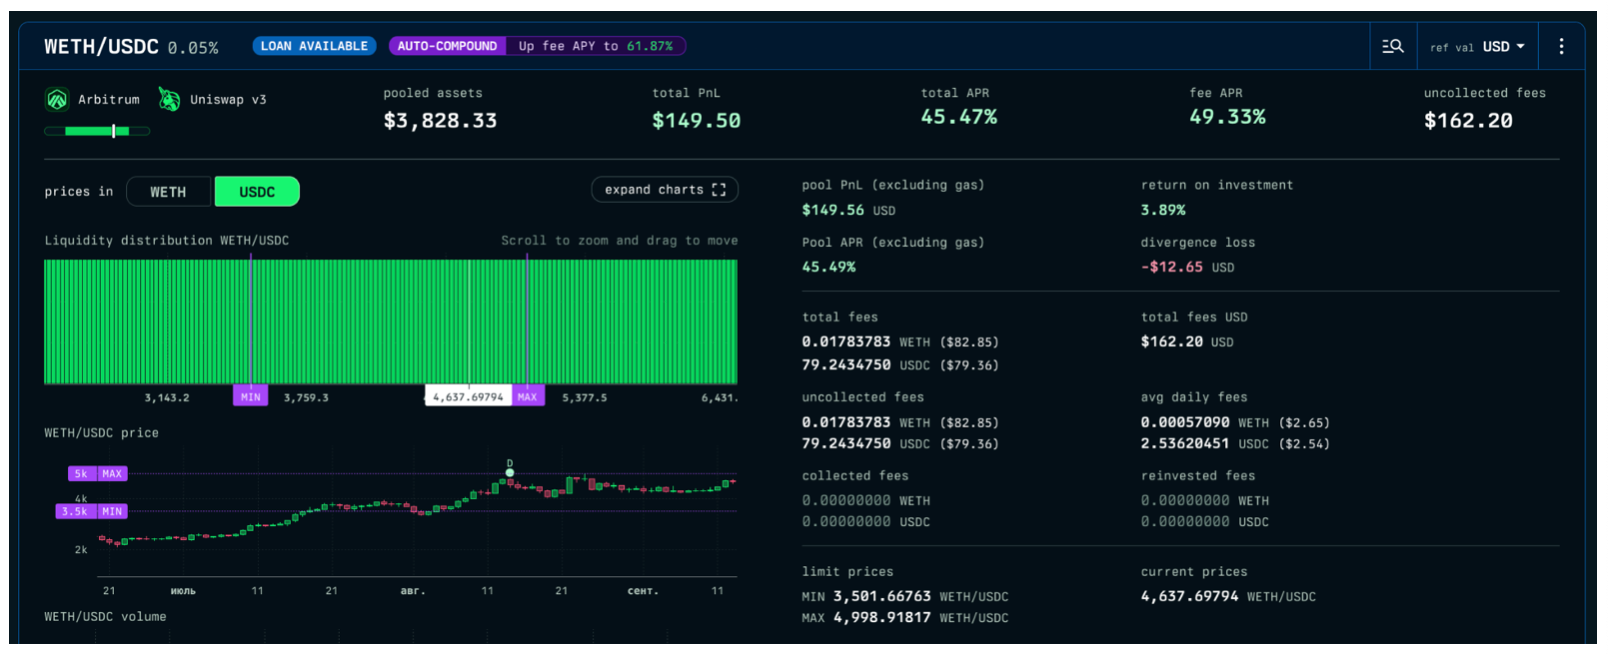Click the Uniswap v3 unicorn icon

tap(170, 99)
